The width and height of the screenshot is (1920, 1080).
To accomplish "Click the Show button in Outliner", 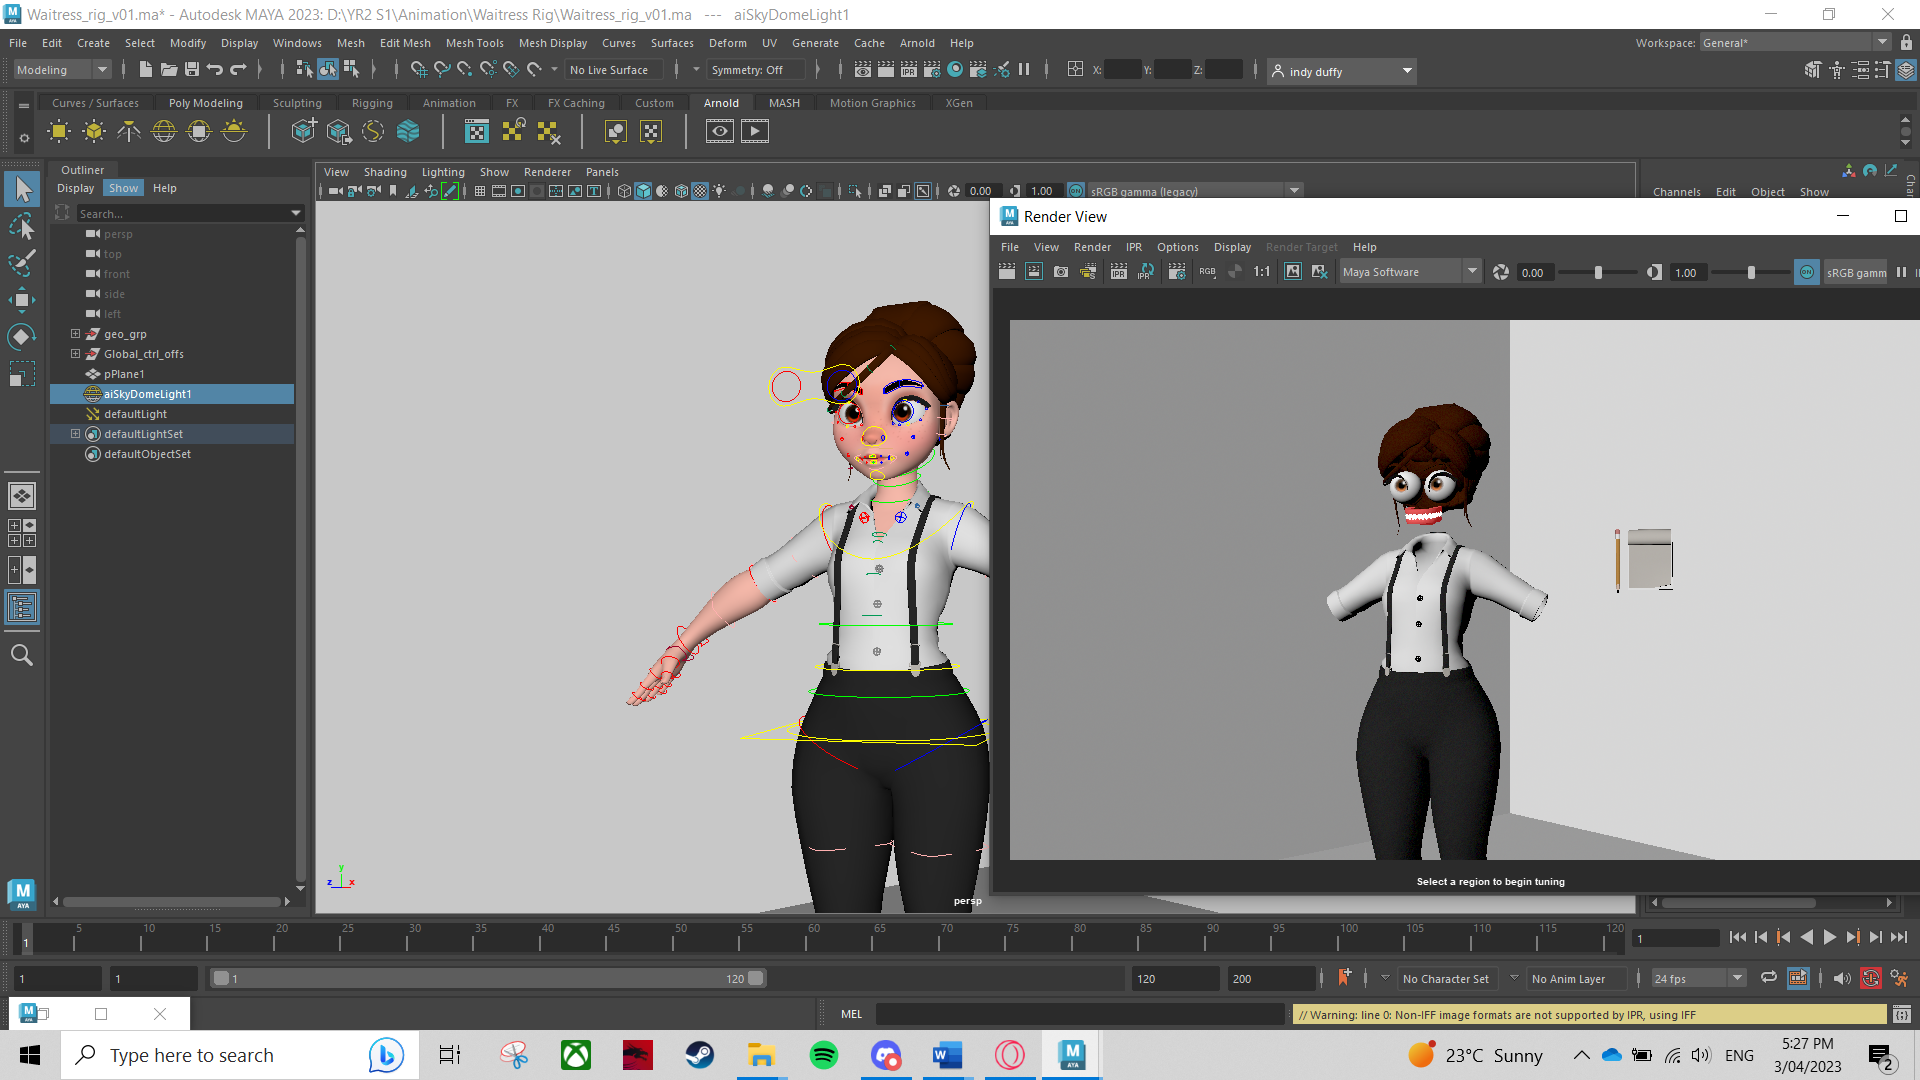I will click(x=123, y=187).
